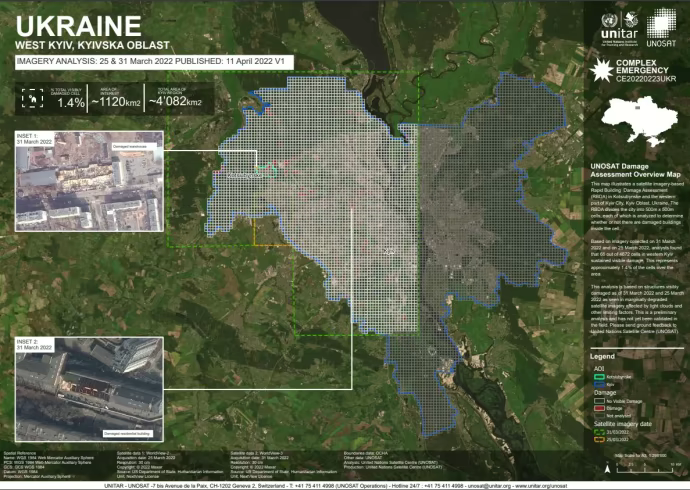Screen dimensions: 690x490
Task: Click the UKRAINE map title
Action: 79,25
